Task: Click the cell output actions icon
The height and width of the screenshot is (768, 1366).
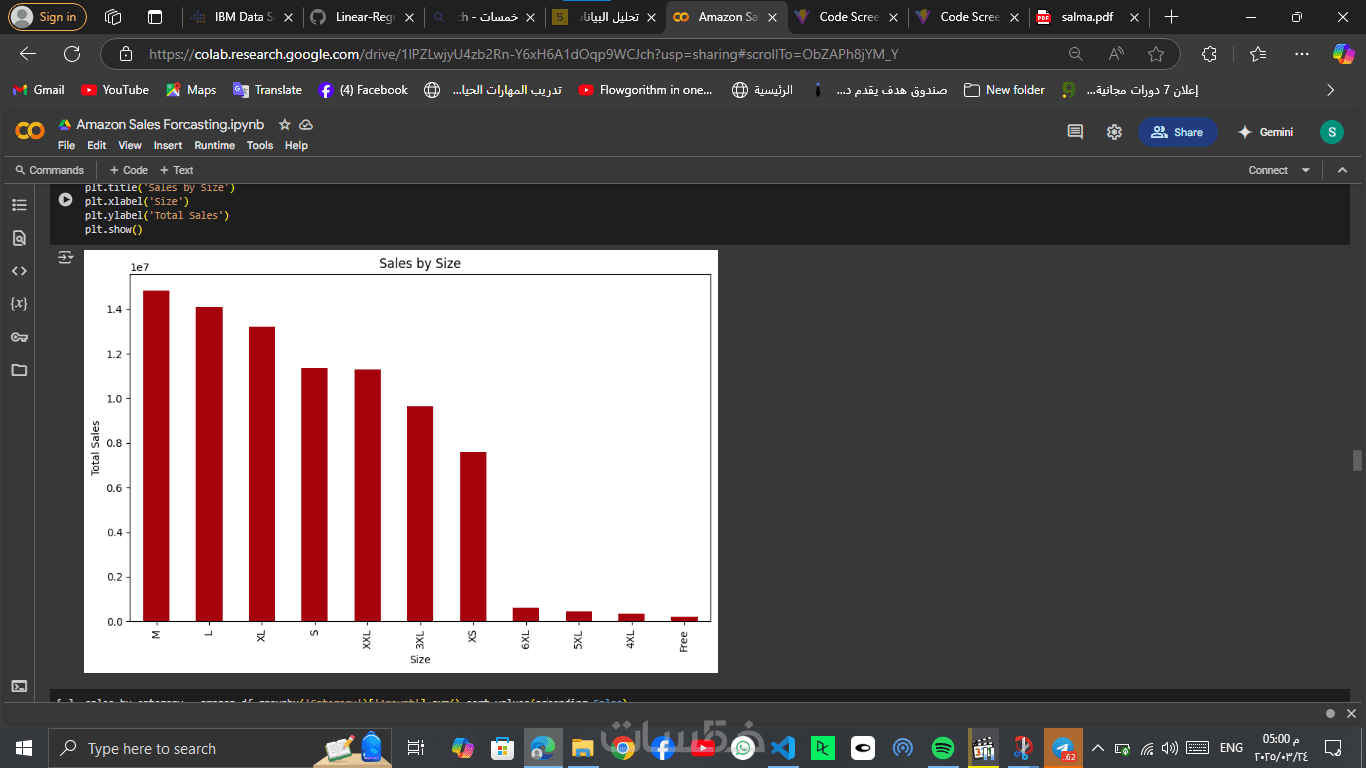Action: click(65, 258)
